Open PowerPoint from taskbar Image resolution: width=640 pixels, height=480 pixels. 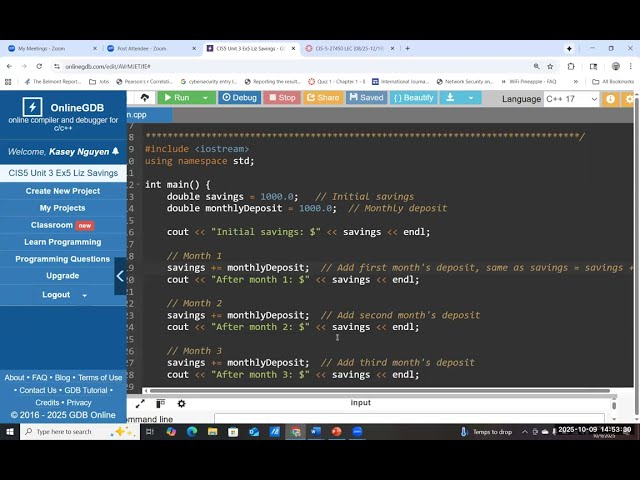click(x=336, y=432)
